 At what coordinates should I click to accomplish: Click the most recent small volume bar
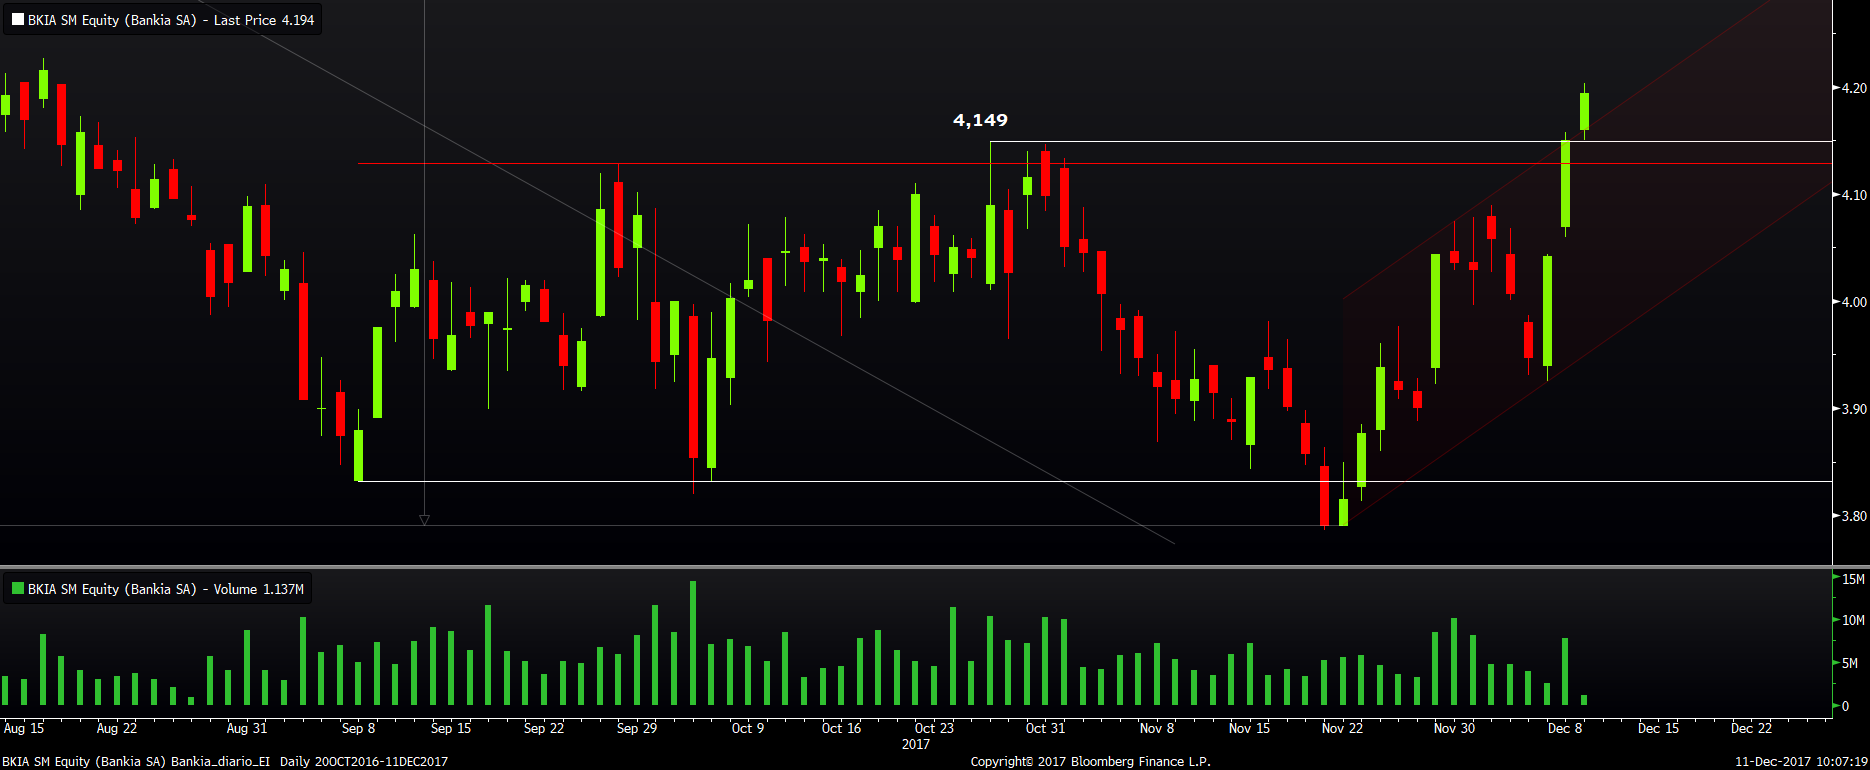[x=1584, y=700]
